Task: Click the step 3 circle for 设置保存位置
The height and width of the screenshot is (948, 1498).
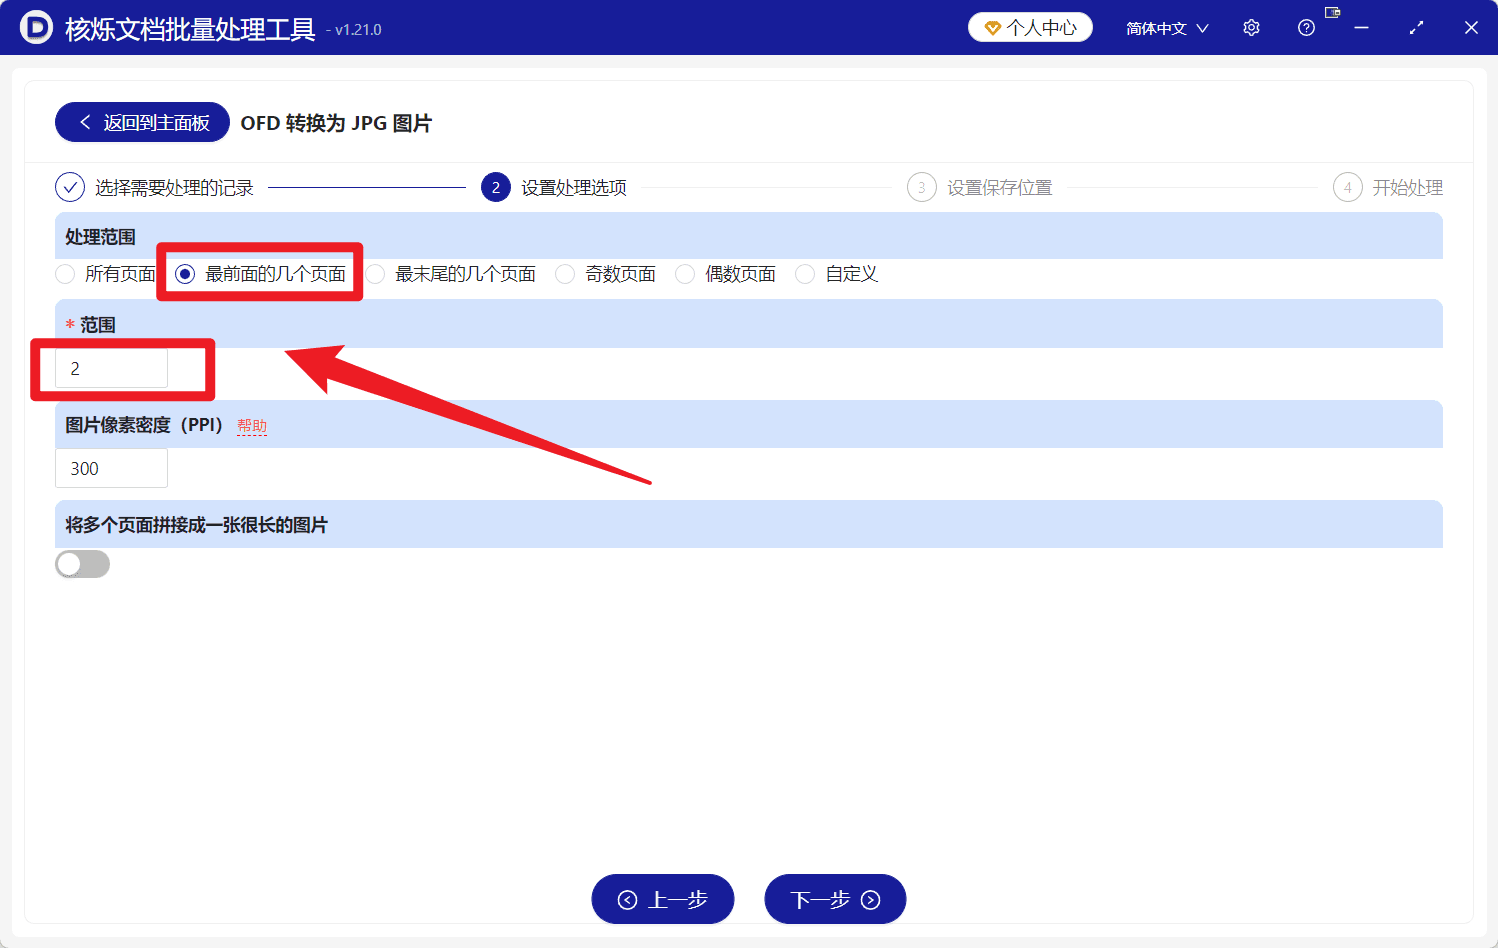Action: 921,187
